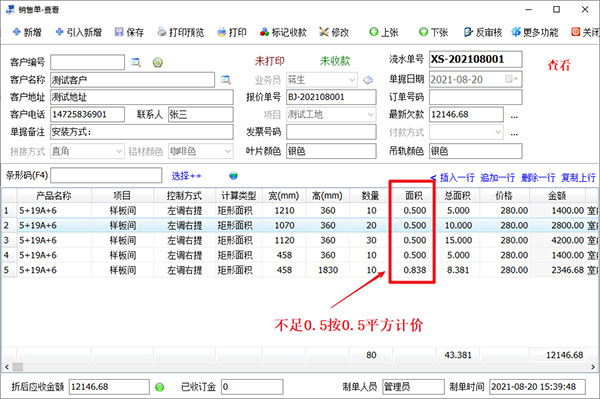Click the horizontal scrollbar right arrow
Image resolution: width=600 pixels, height=399 pixels.
[x=593, y=367]
